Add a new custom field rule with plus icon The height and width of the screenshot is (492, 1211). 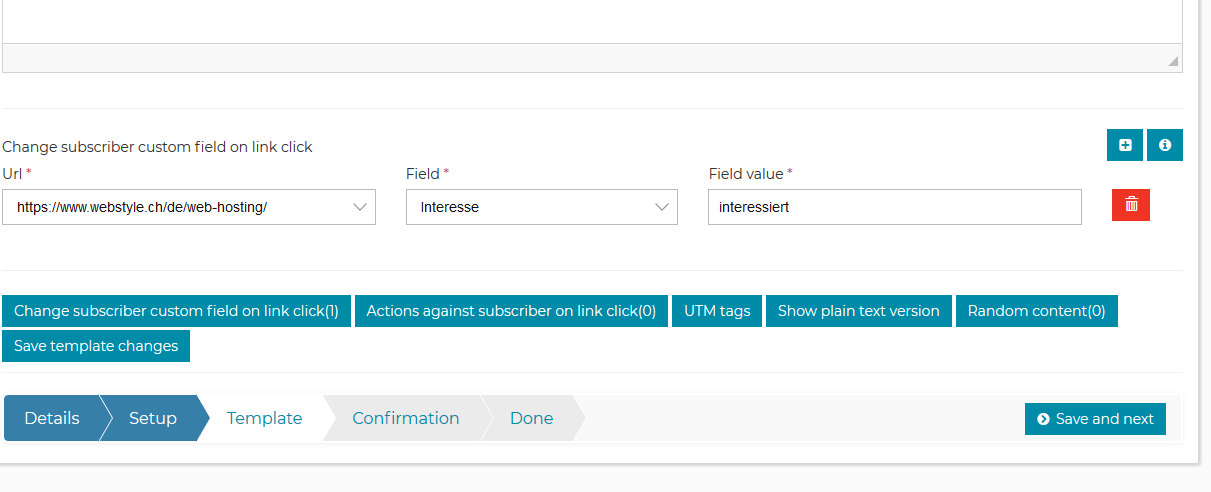[x=1125, y=145]
